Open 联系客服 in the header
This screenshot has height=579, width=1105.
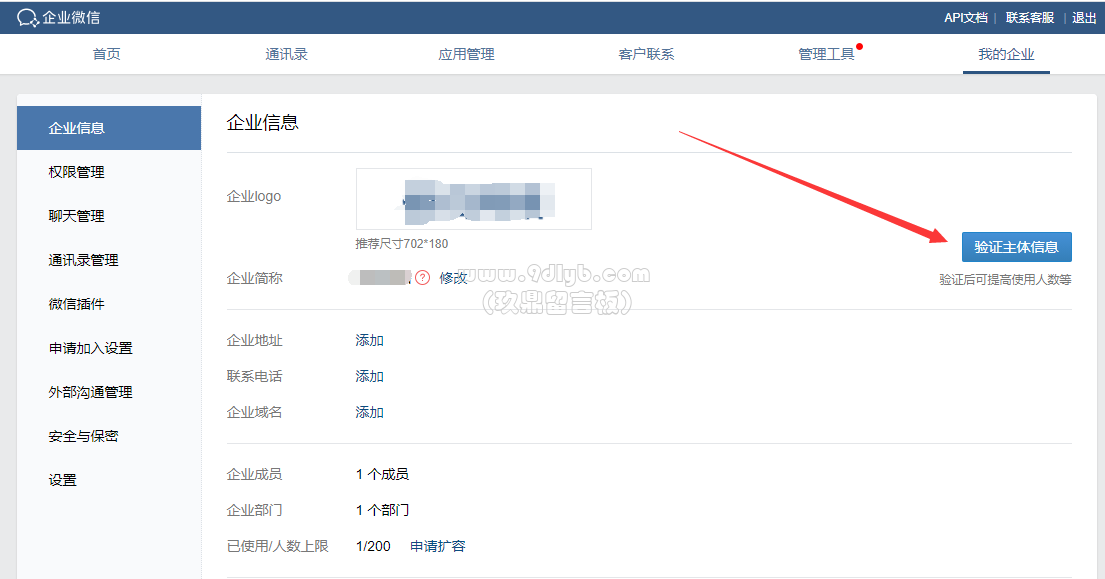tap(1030, 18)
